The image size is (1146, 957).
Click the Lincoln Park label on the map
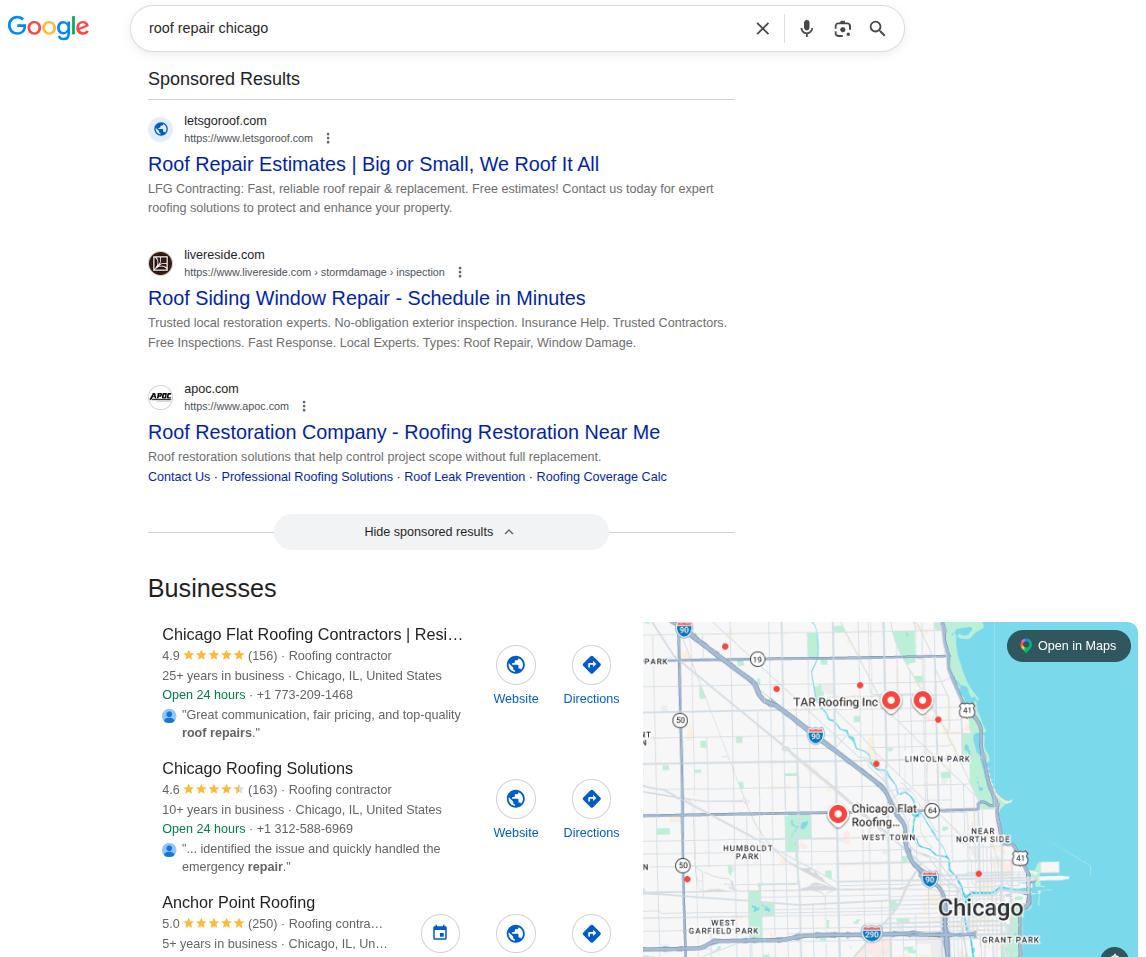[x=937, y=759]
